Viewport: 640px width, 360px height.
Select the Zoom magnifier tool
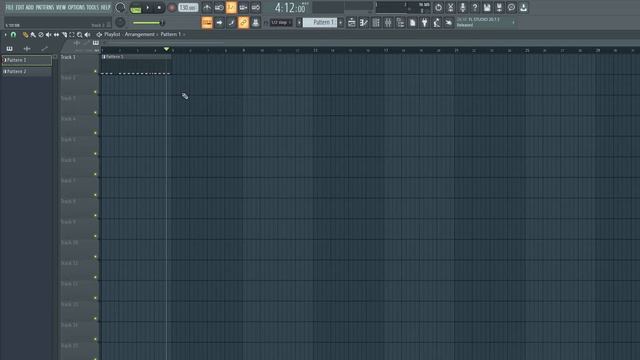[x=80, y=35]
